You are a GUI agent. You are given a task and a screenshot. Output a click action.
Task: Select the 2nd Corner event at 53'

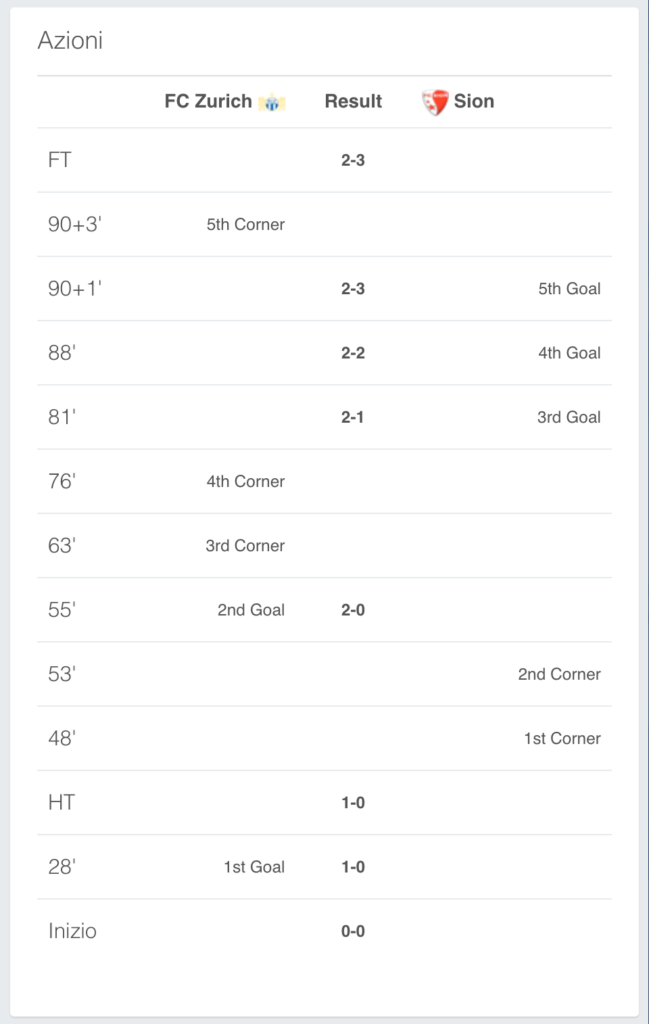560,674
